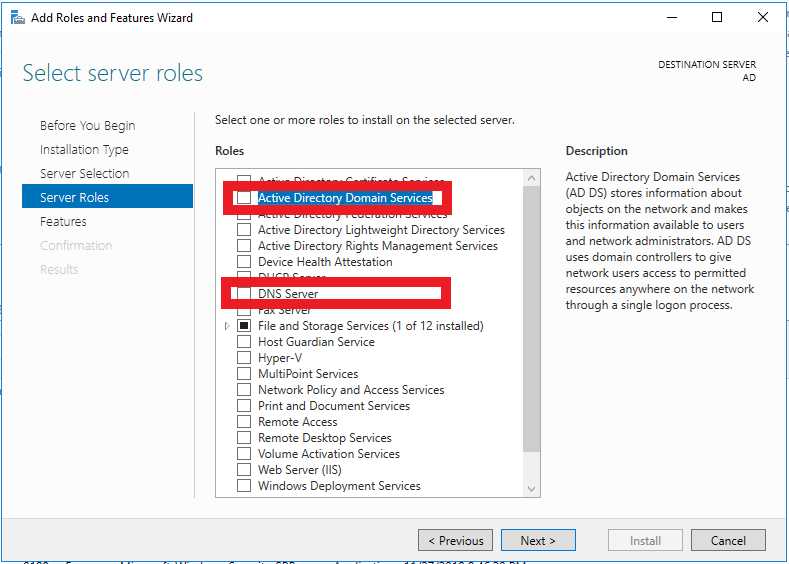Select the Hyper-V role label
The width and height of the screenshot is (789, 564).
click(x=280, y=358)
